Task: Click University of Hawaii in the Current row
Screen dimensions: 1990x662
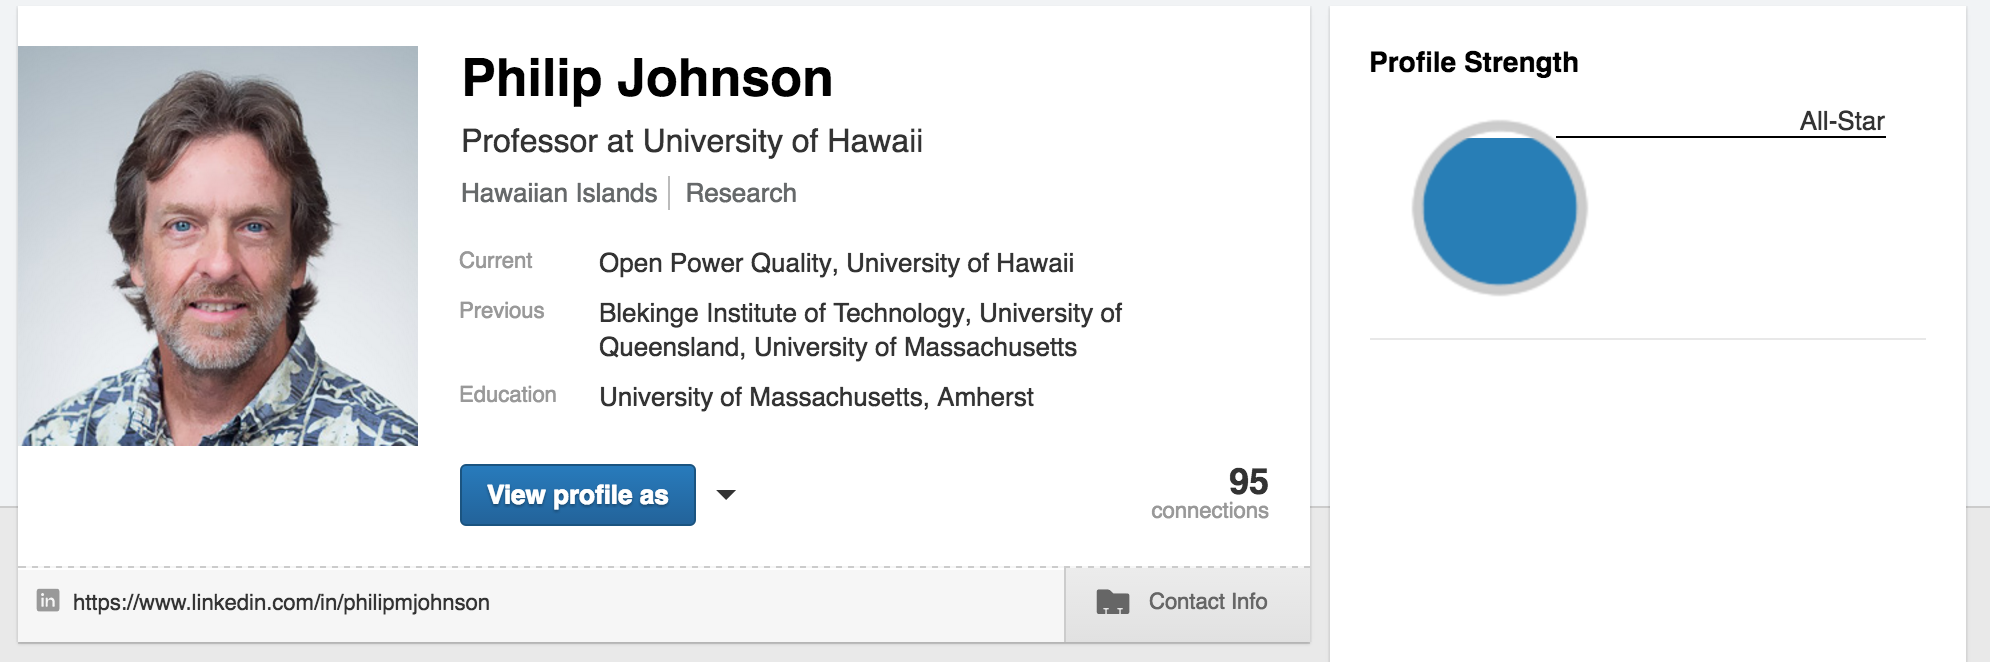Action: (960, 263)
